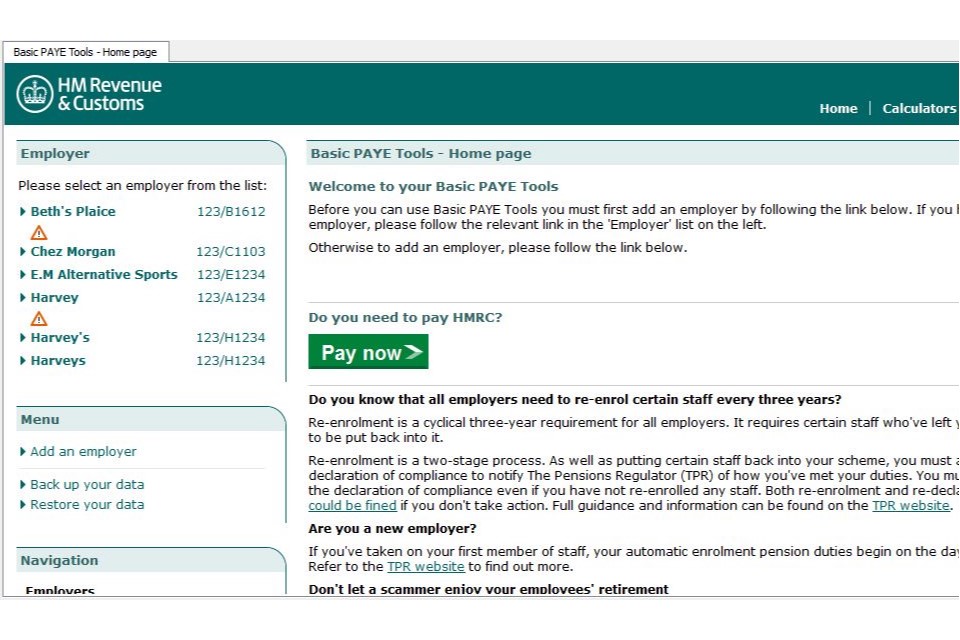Expand the Beth's Plaice employer arrow
This screenshot has height=640, width=960.
[x=23, y=212]
